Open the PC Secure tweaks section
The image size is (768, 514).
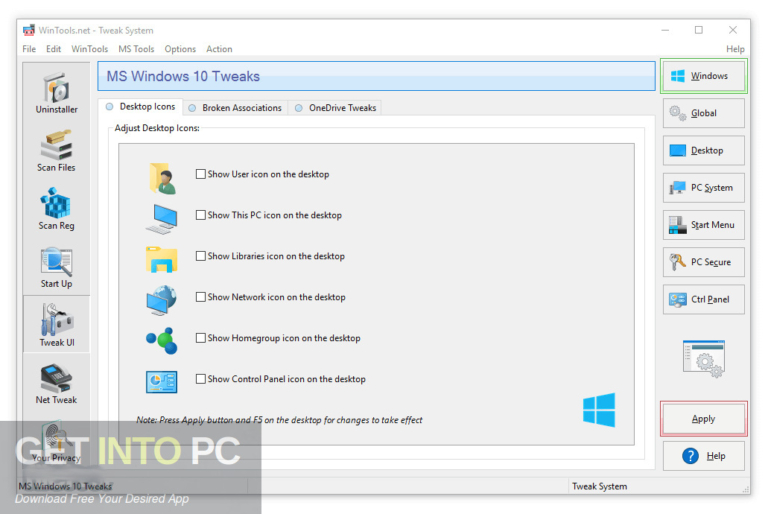click(704, 262)
